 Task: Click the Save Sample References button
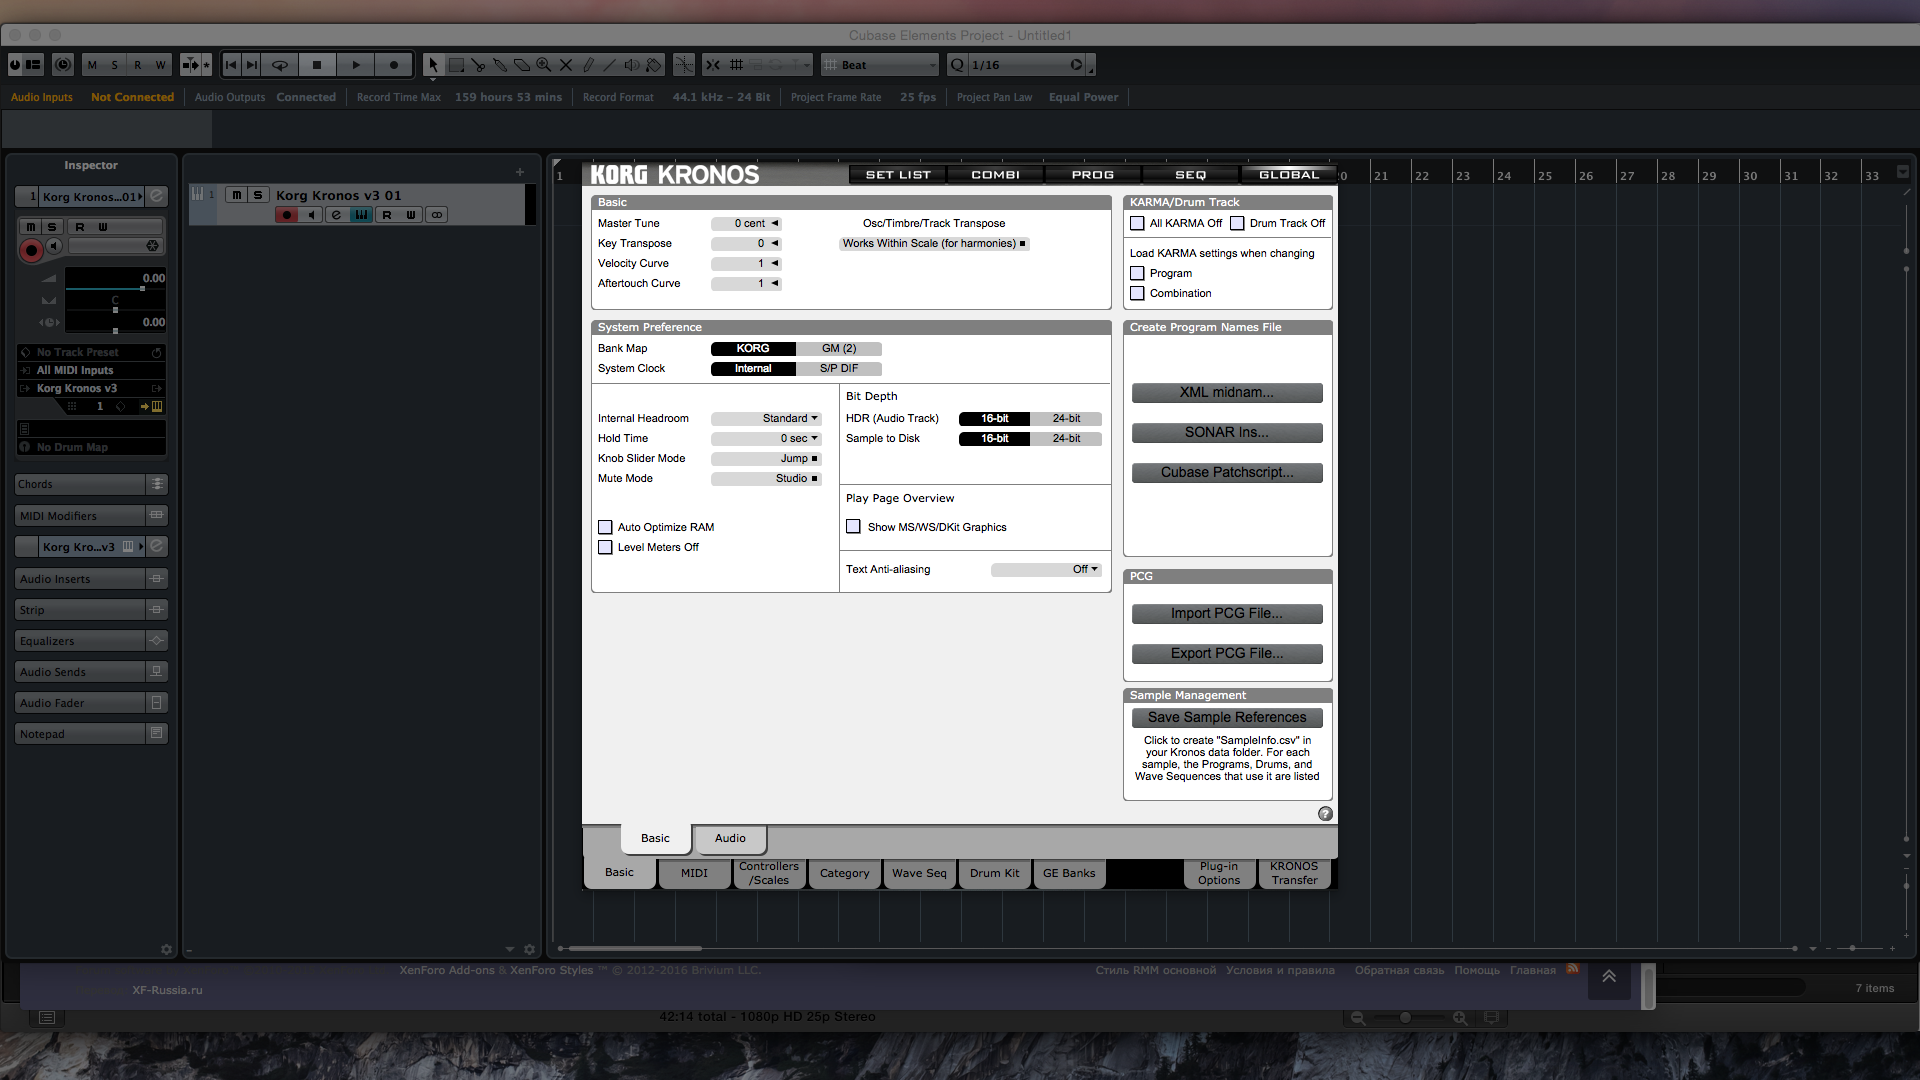click(1227, 718)
